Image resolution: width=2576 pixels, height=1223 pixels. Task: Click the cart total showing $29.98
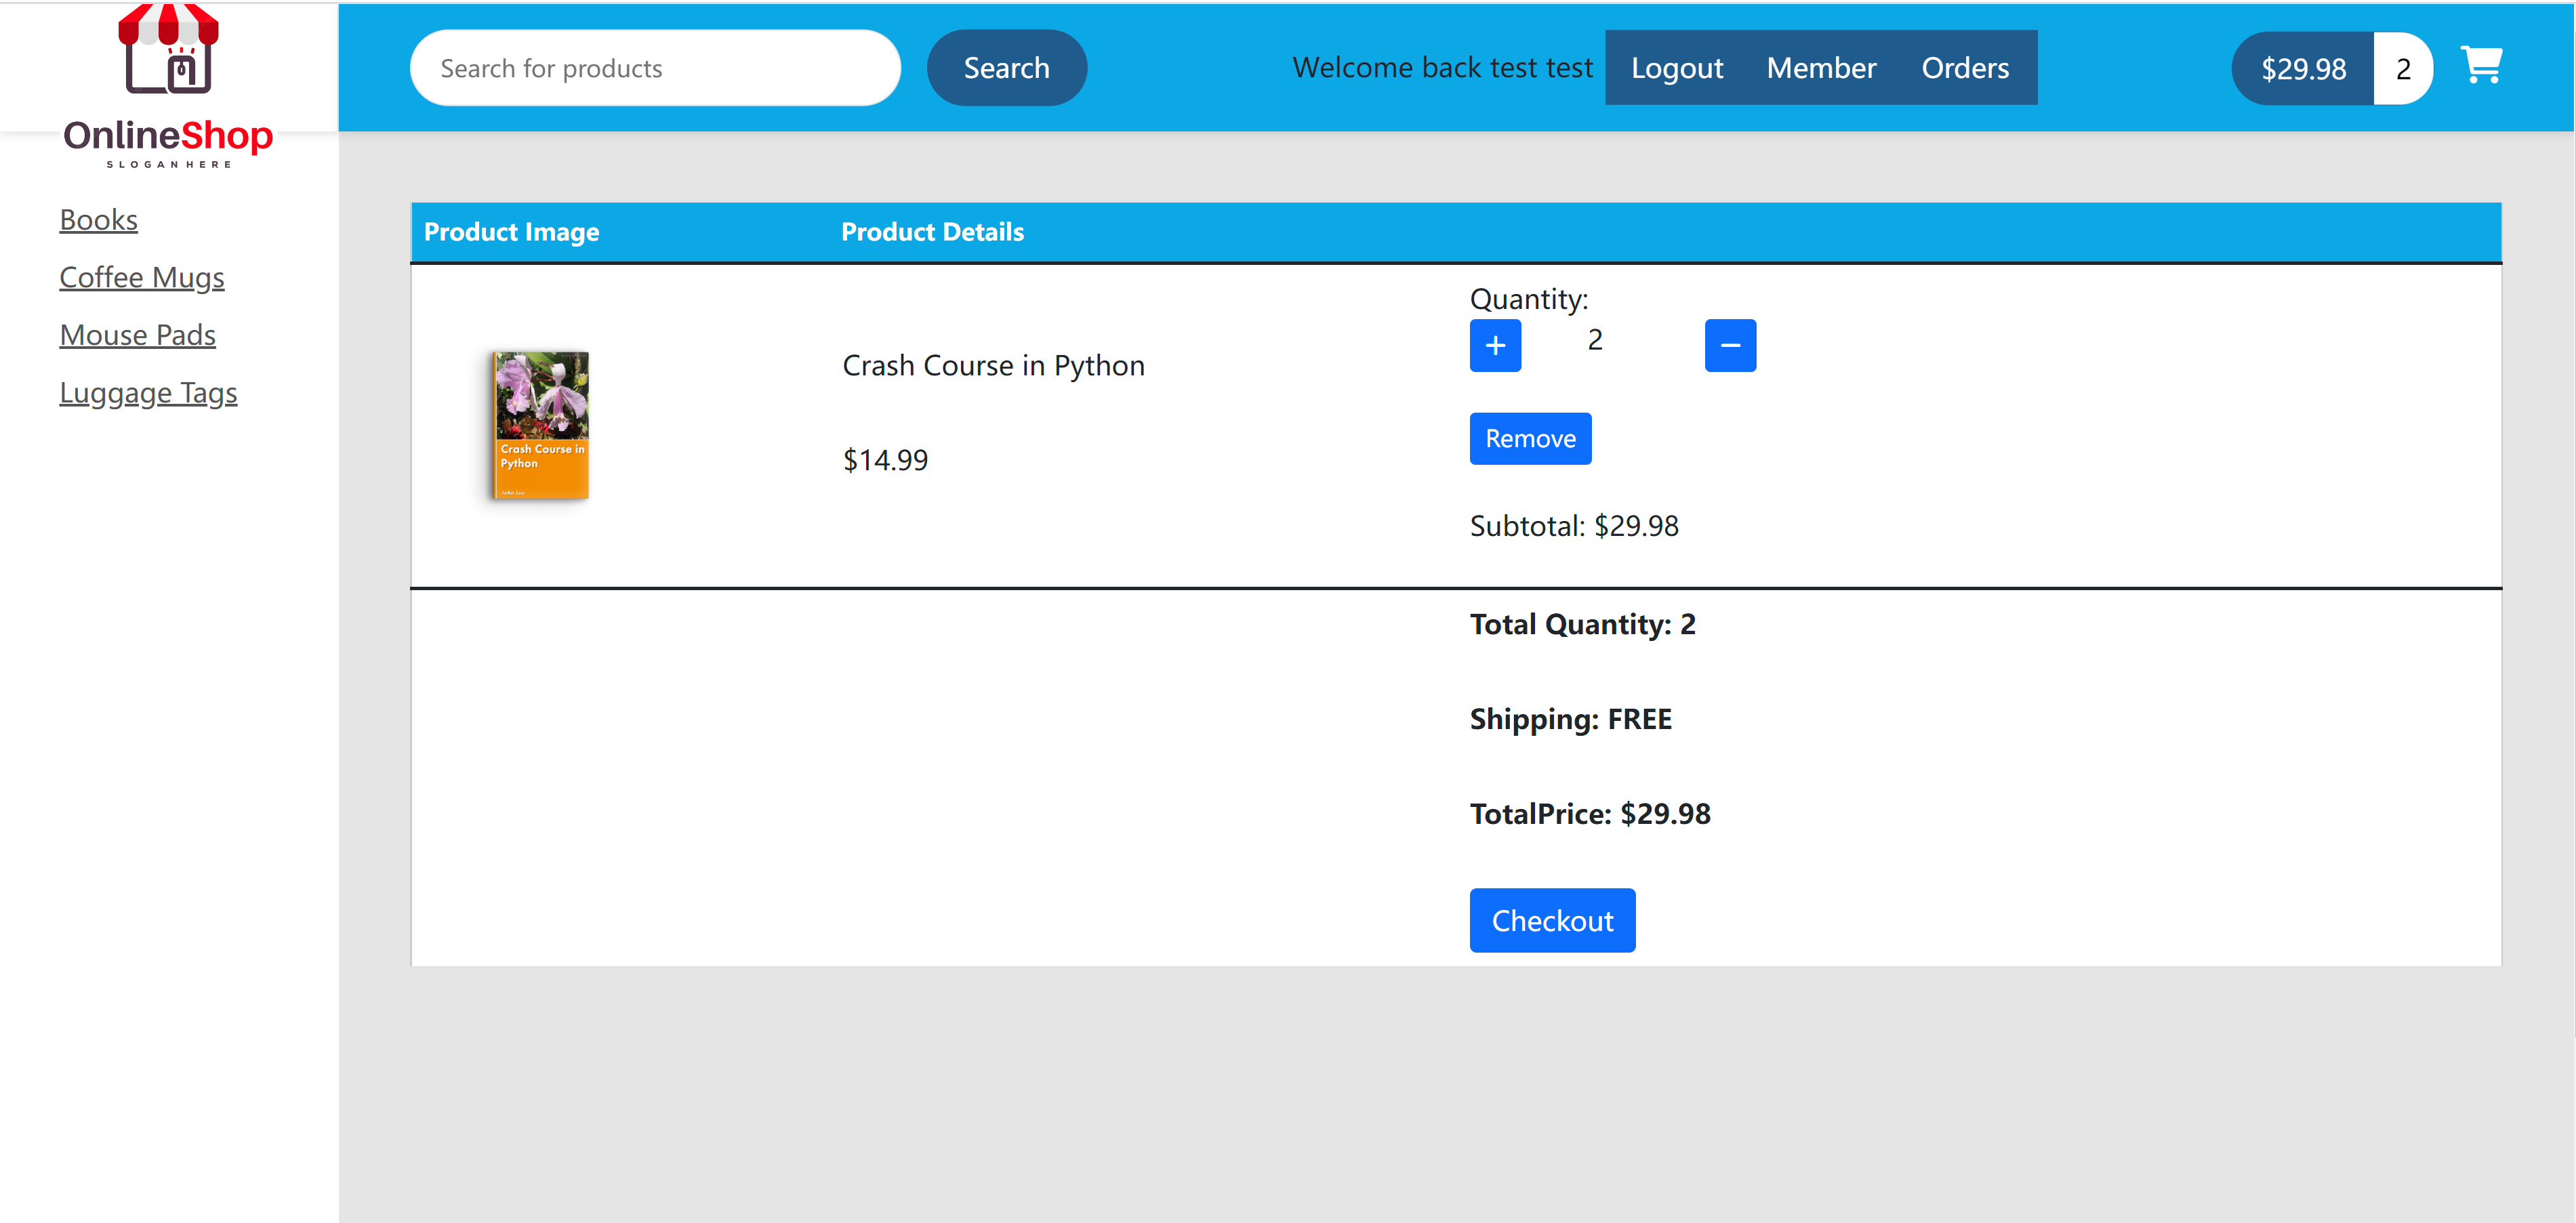click(2305, 68)
